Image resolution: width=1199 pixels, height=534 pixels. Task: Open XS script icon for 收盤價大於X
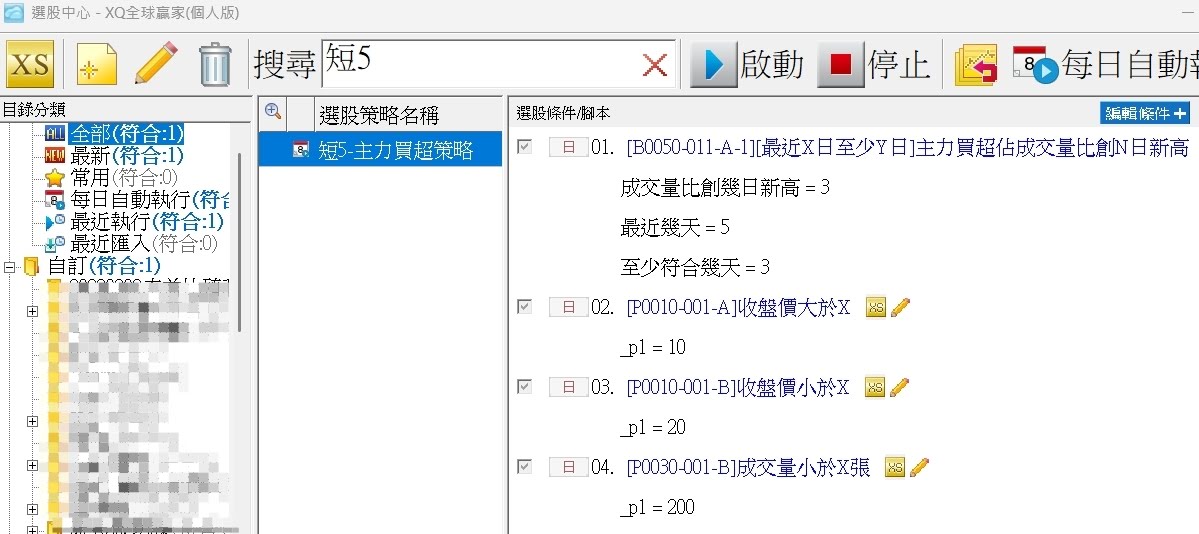[x=875, y=307]
